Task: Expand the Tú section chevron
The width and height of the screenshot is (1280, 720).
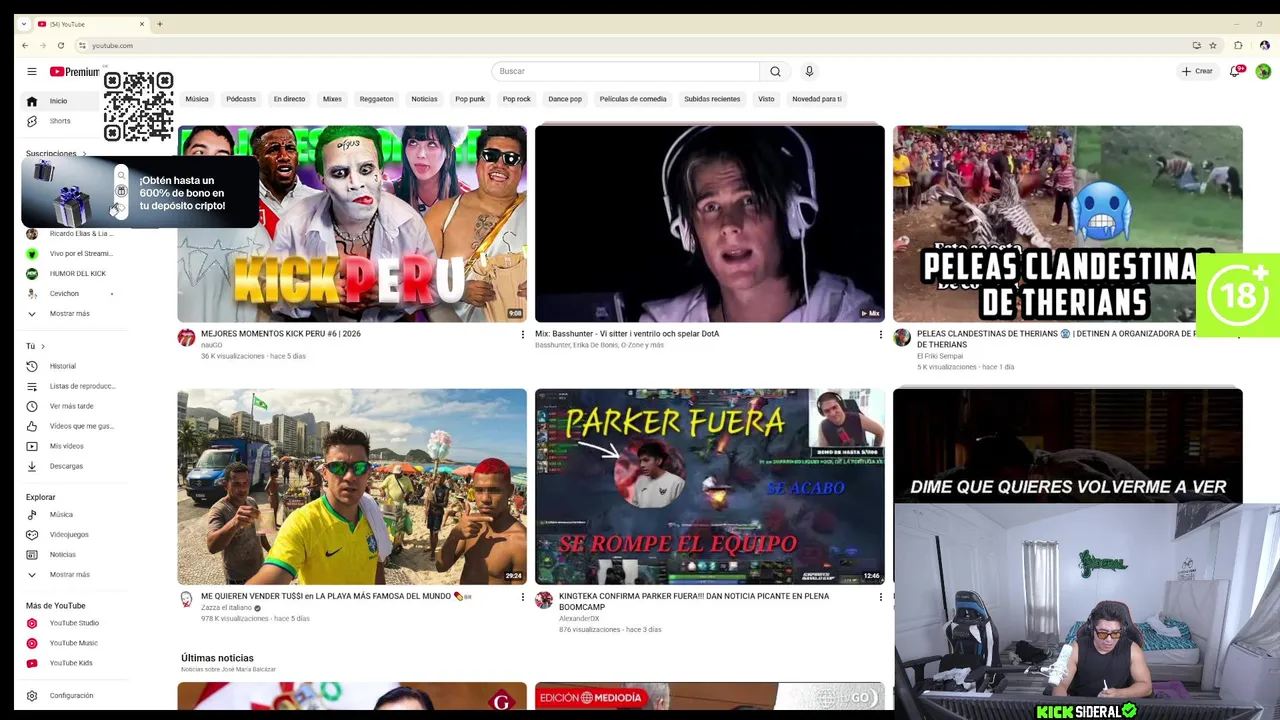Action: [x=43, y=346]
